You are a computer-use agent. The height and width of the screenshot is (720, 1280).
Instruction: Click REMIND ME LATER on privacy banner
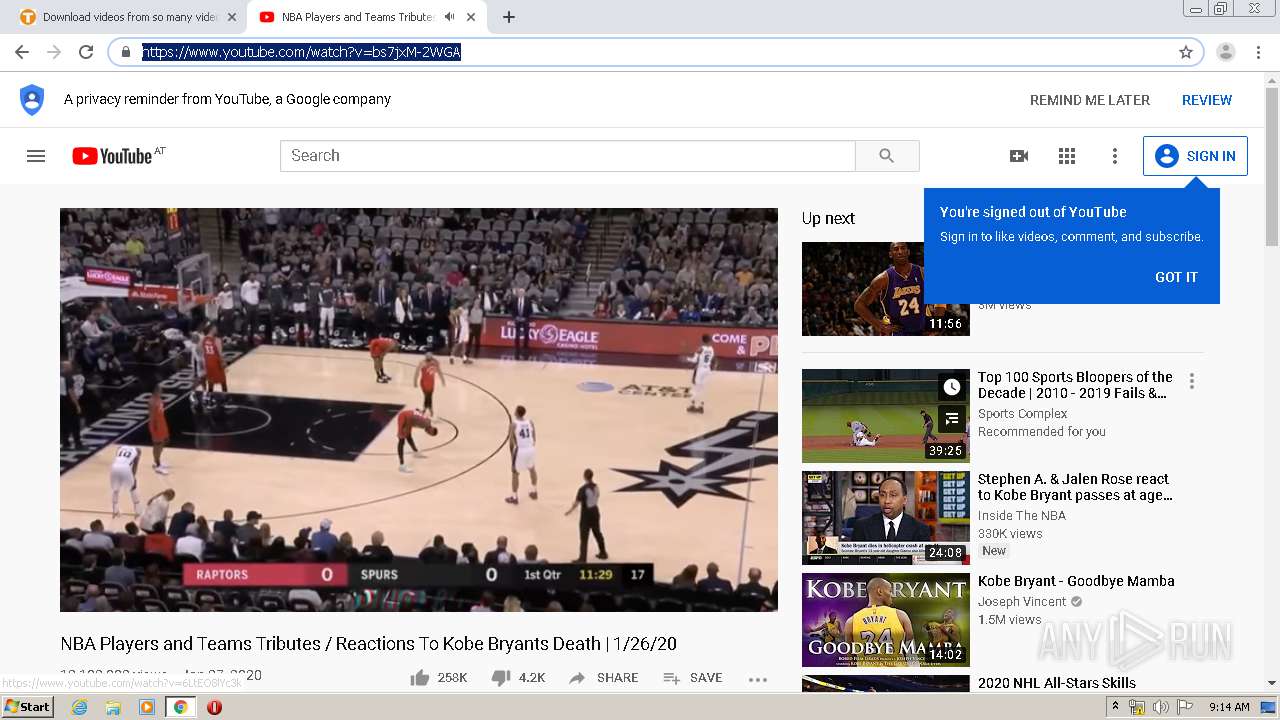coord(1090,100)
